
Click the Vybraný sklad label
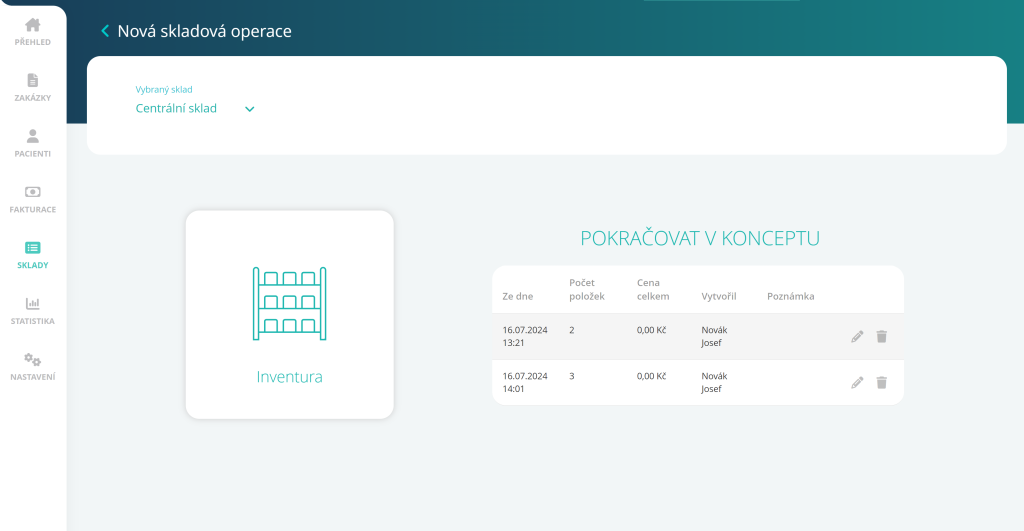pyautogui.click(x=164, y=89)
